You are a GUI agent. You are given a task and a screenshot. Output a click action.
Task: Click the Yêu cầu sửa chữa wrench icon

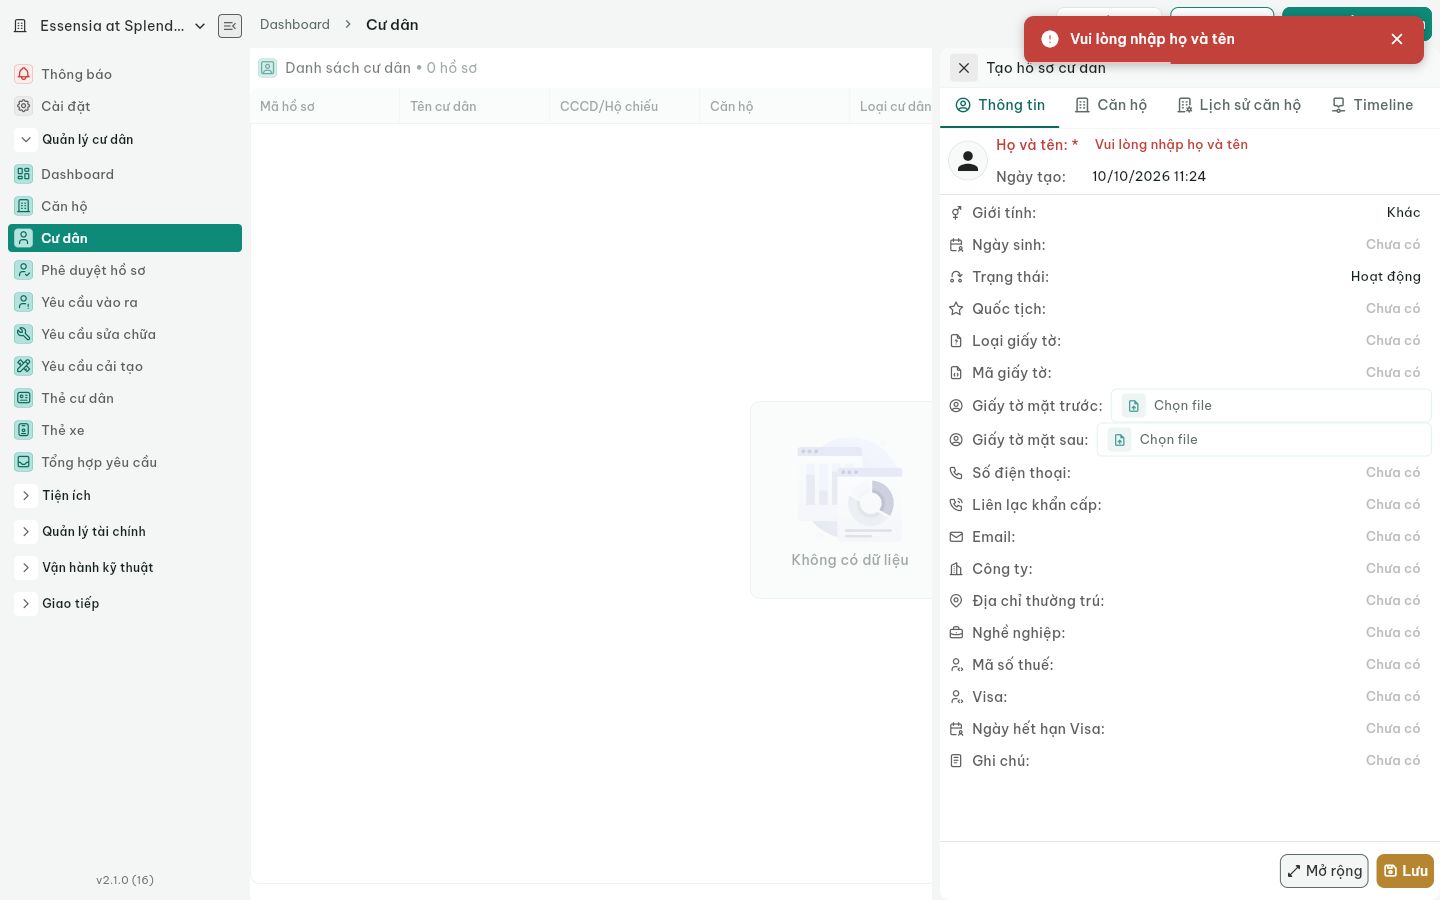pos(24,334)
